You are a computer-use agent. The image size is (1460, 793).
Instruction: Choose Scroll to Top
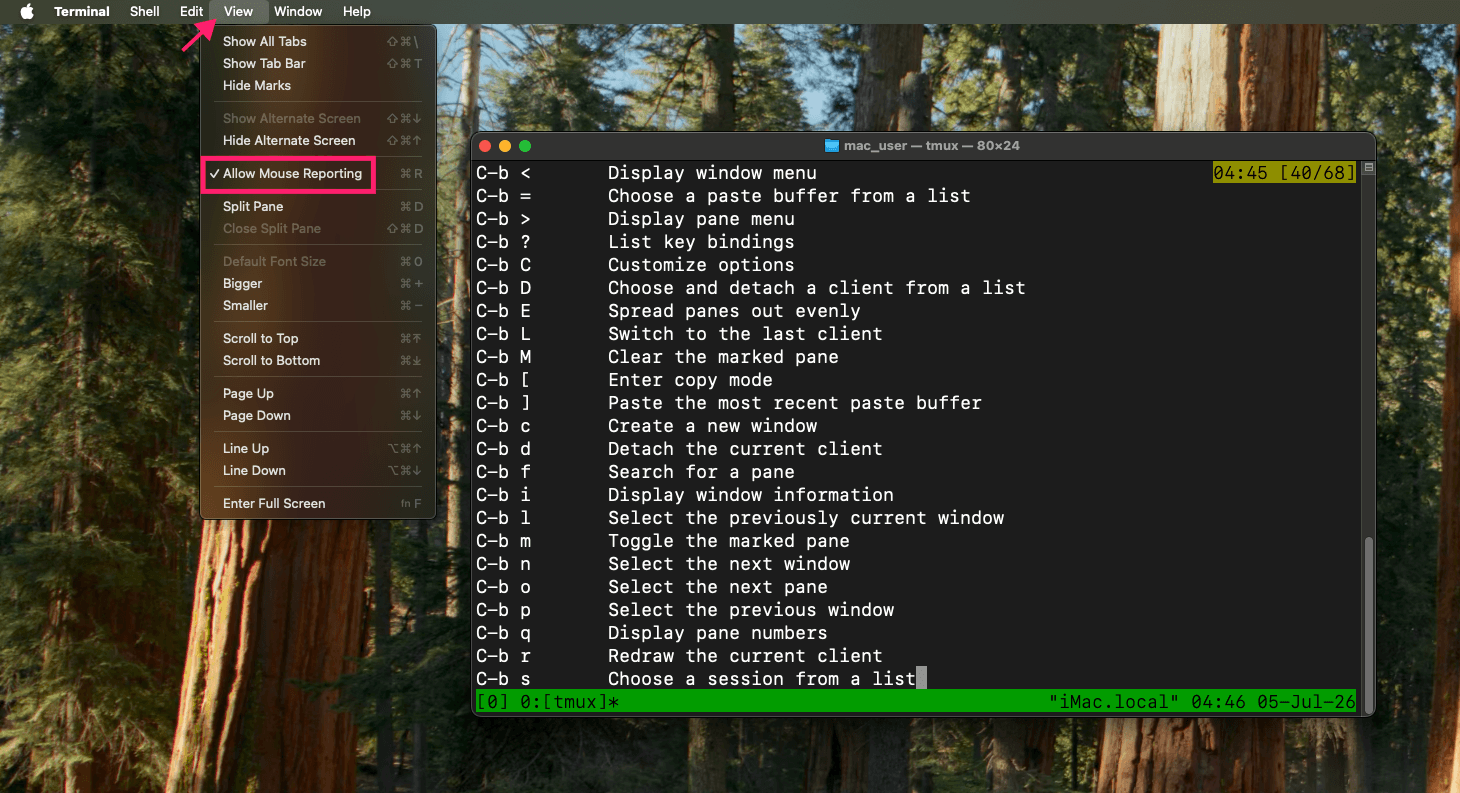coord(318,339)
